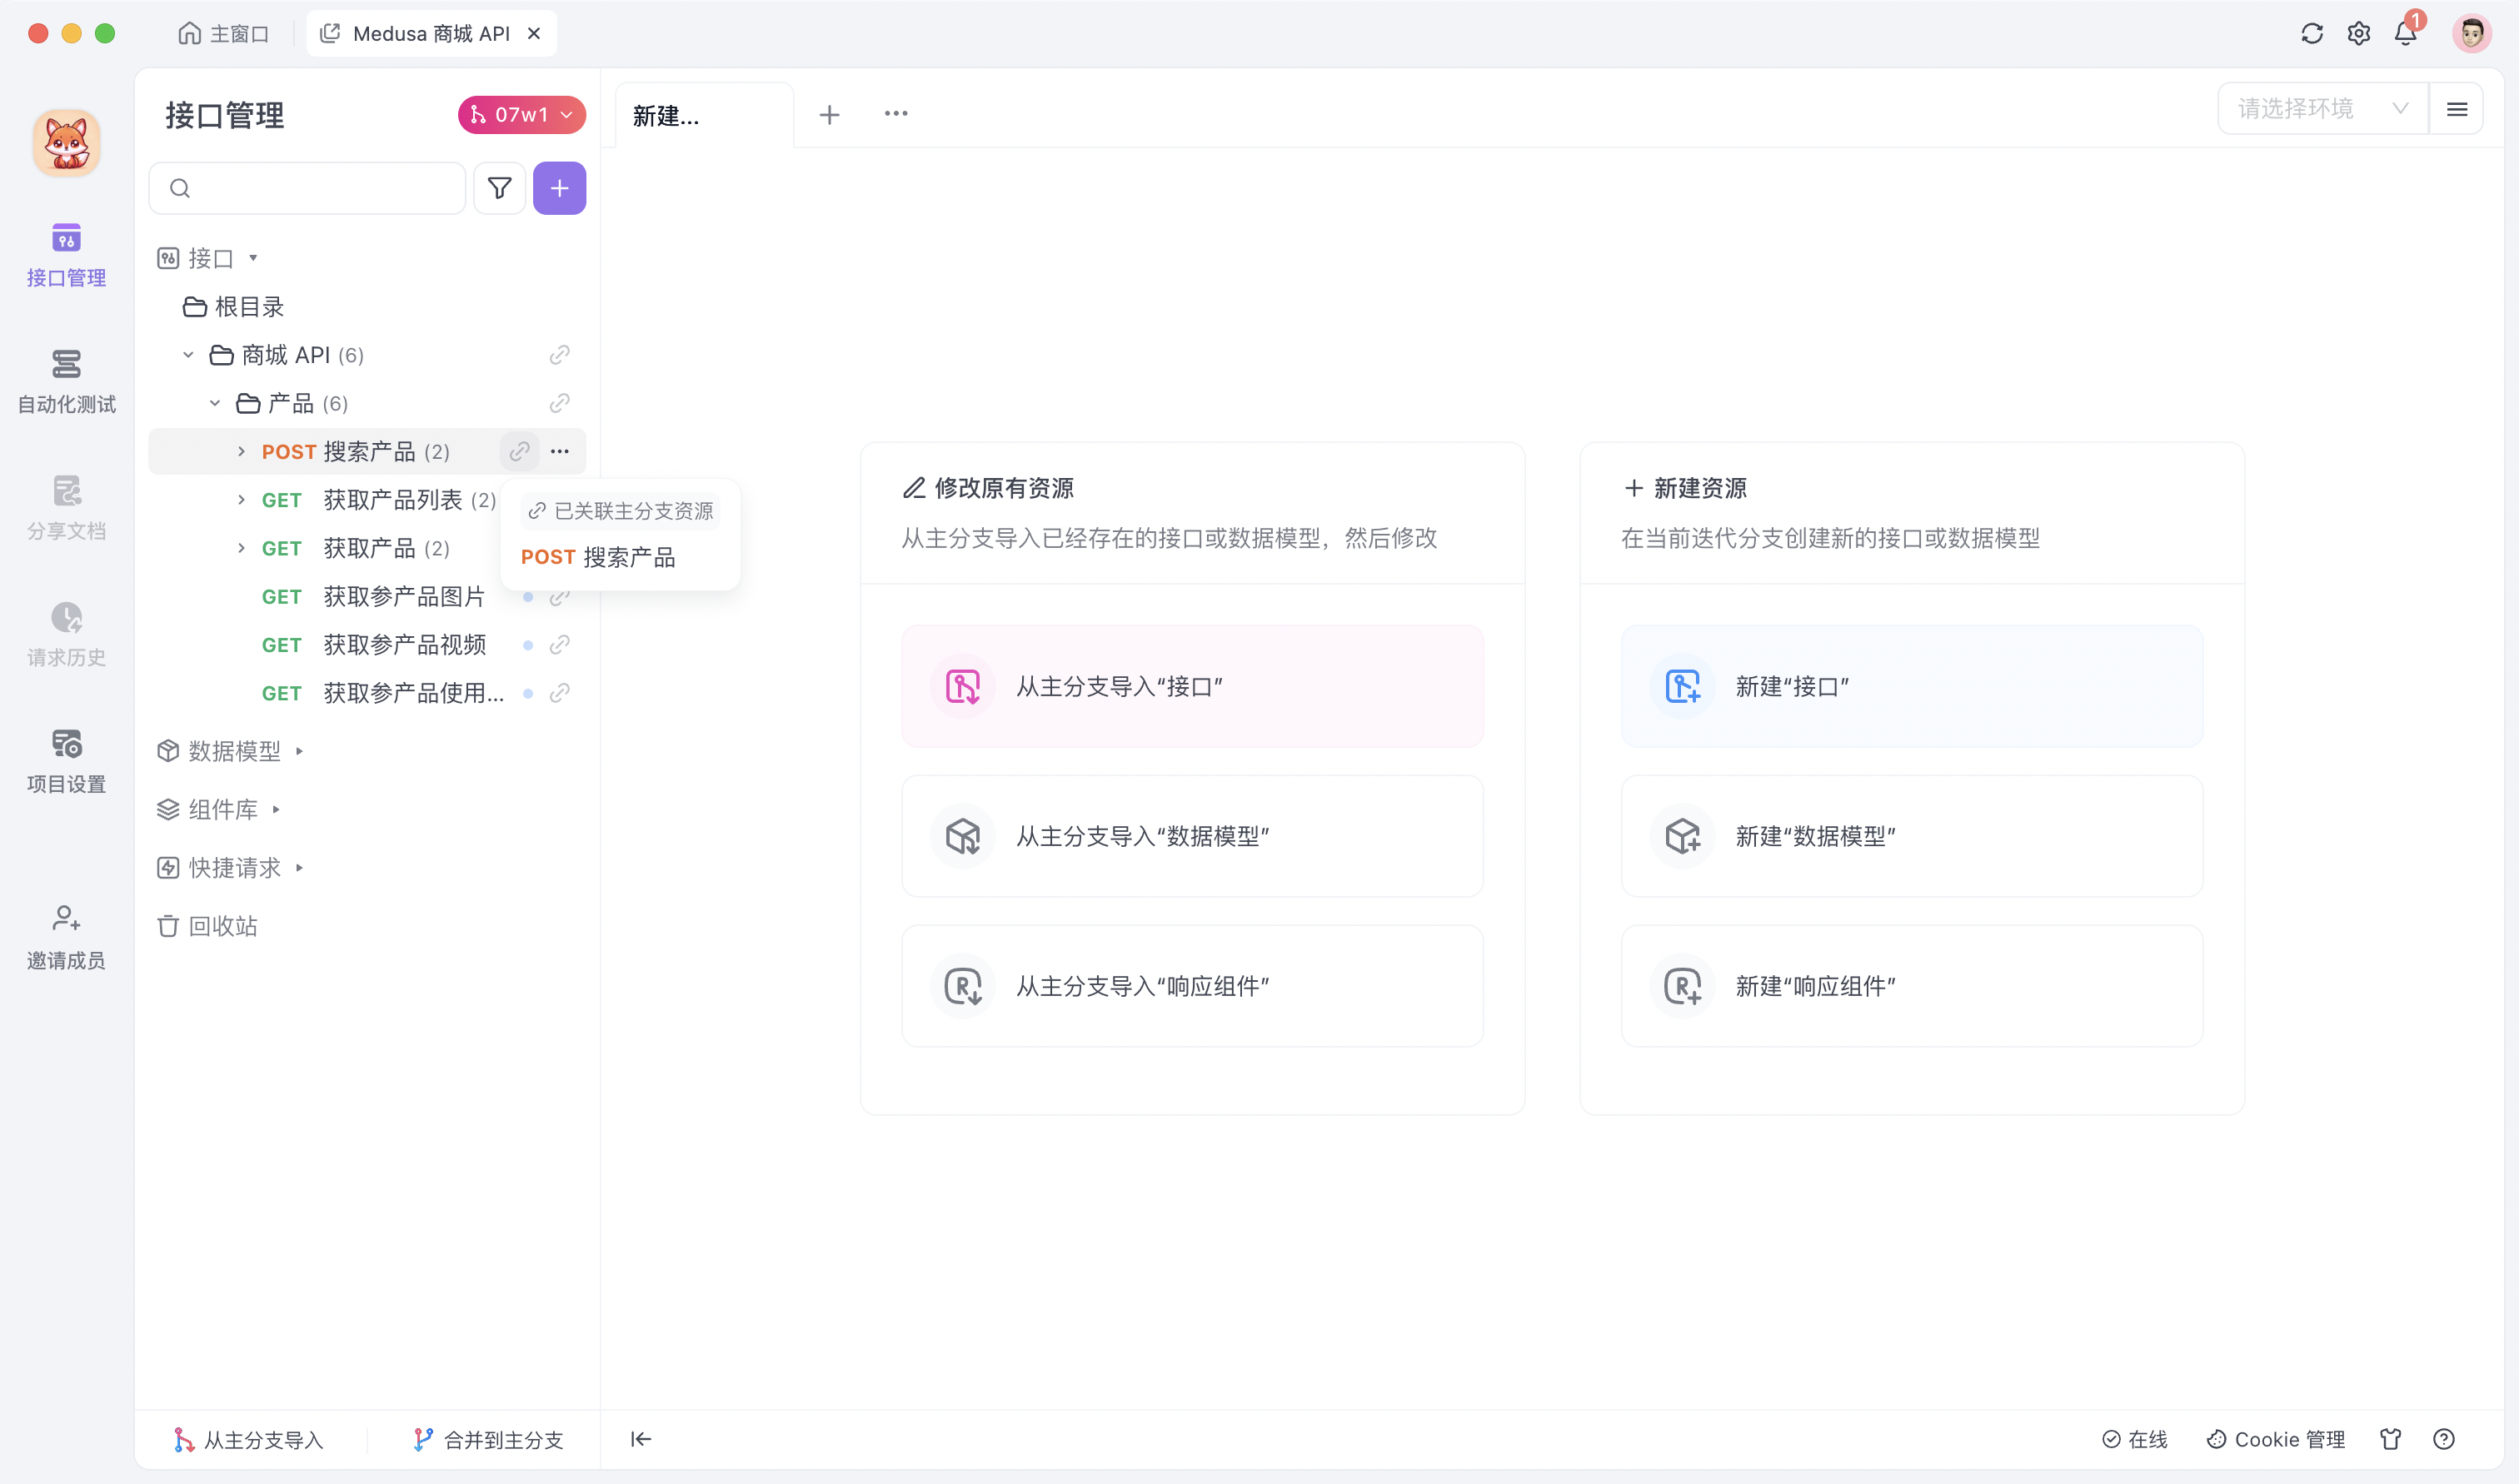Click 合并到主分支 at the bottom
This screenshot has width=2519, height=1484.
pyautogui.click(x=487, y=1439)
